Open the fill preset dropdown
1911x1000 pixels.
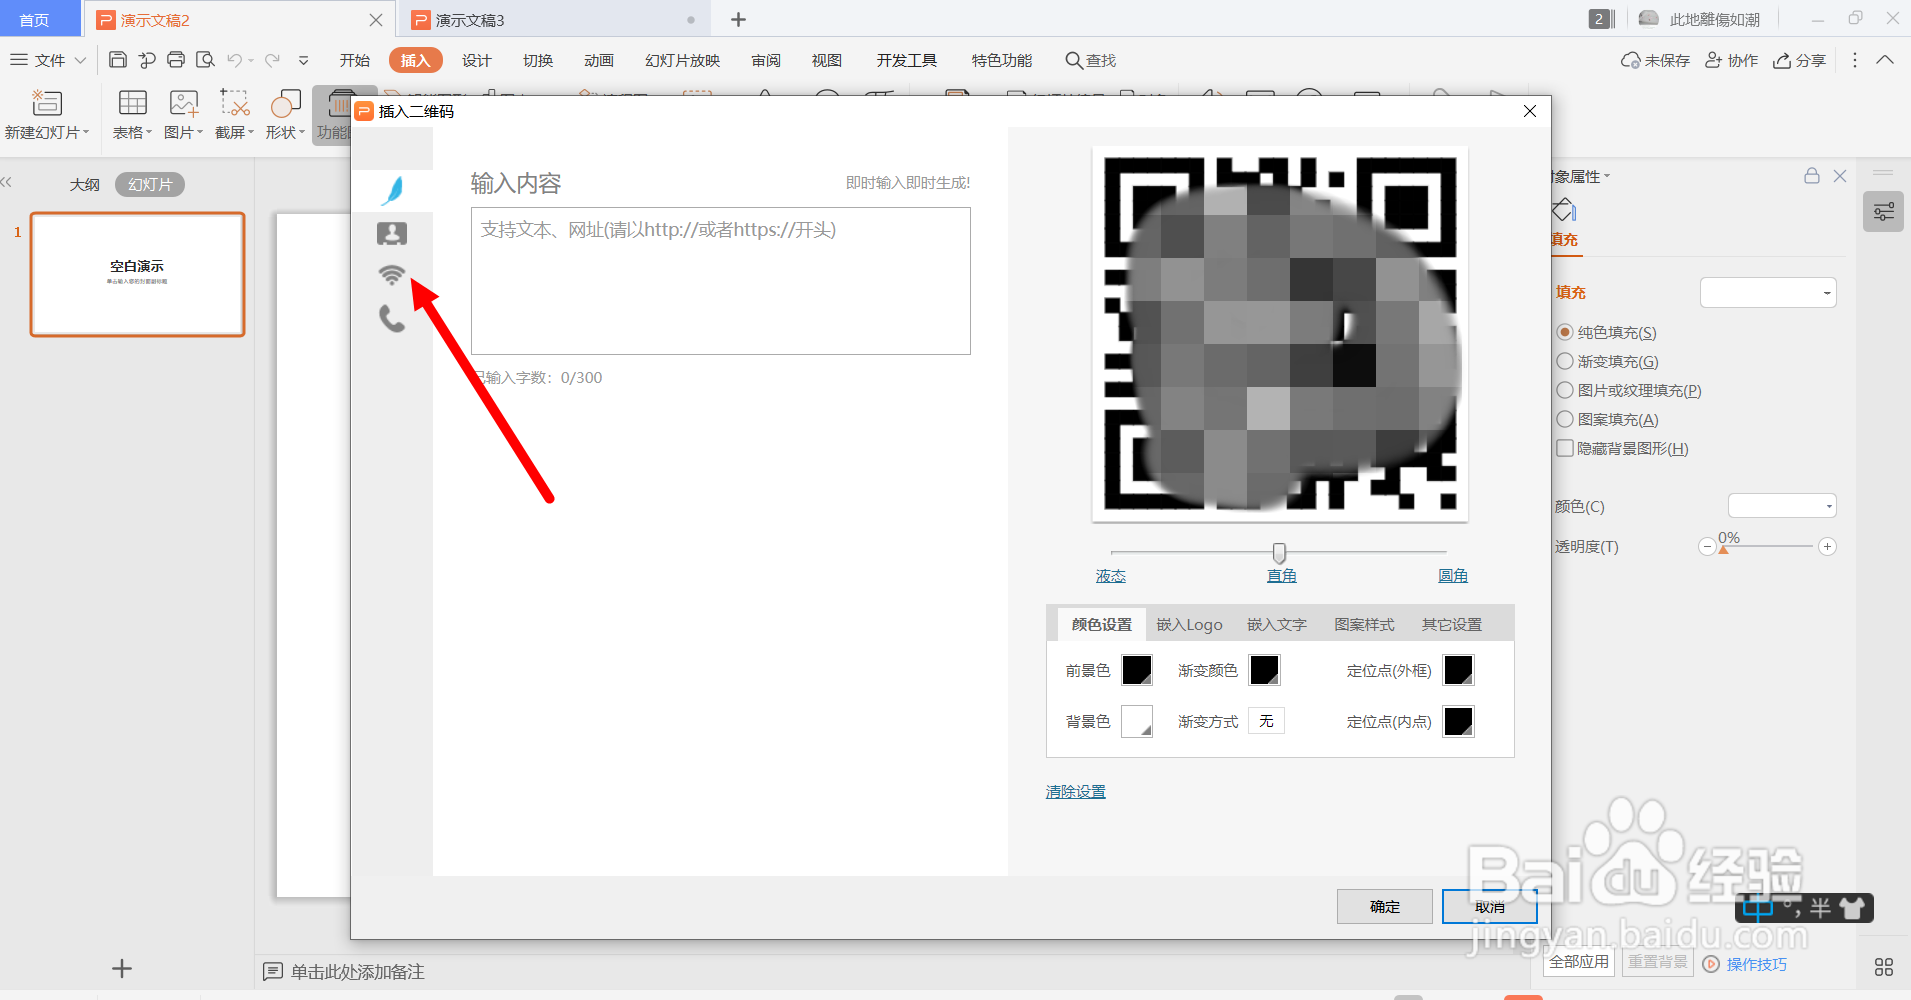[x=1768, y=293]
